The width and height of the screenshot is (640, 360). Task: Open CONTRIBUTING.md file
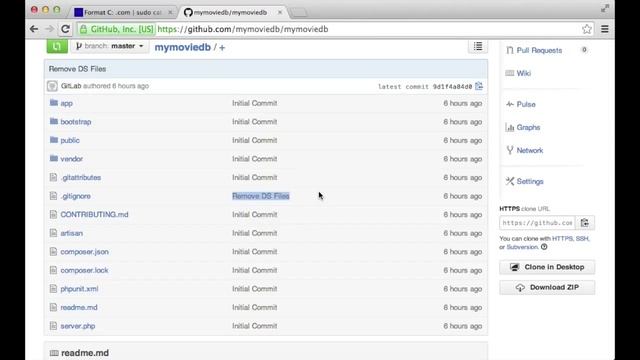[94, 215]
